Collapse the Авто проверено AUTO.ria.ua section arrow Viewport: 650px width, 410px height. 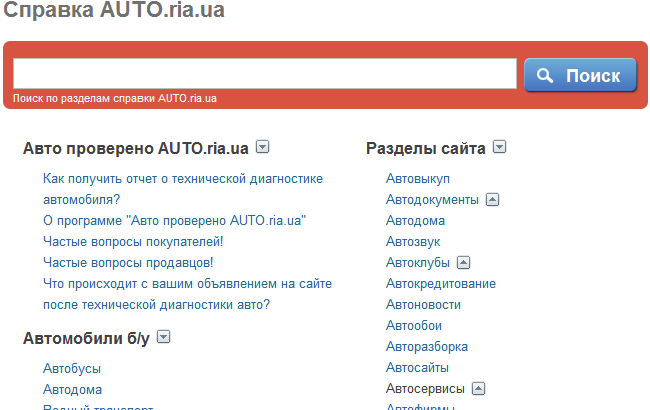pos(262,147)
